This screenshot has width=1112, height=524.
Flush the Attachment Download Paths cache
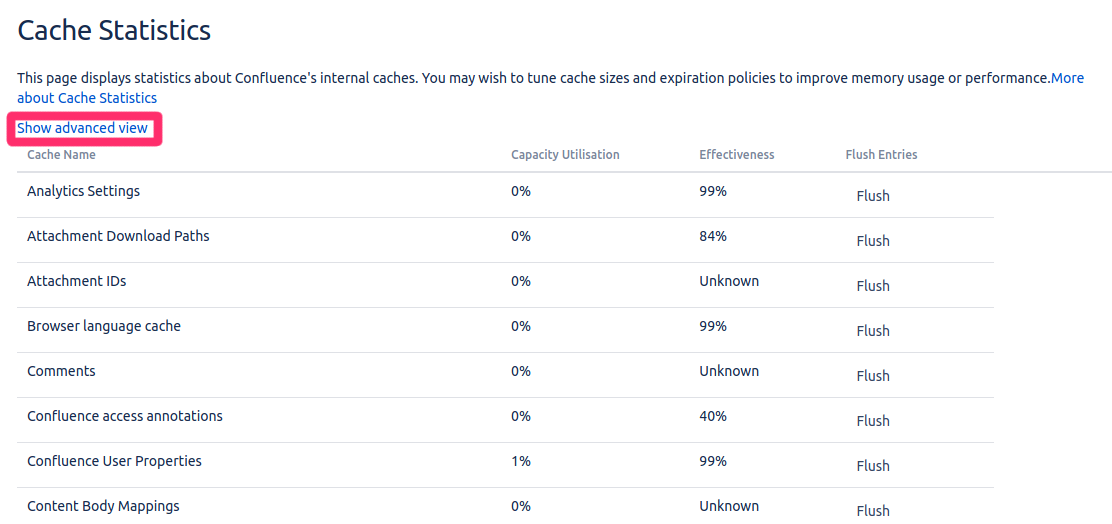(872, 241)
